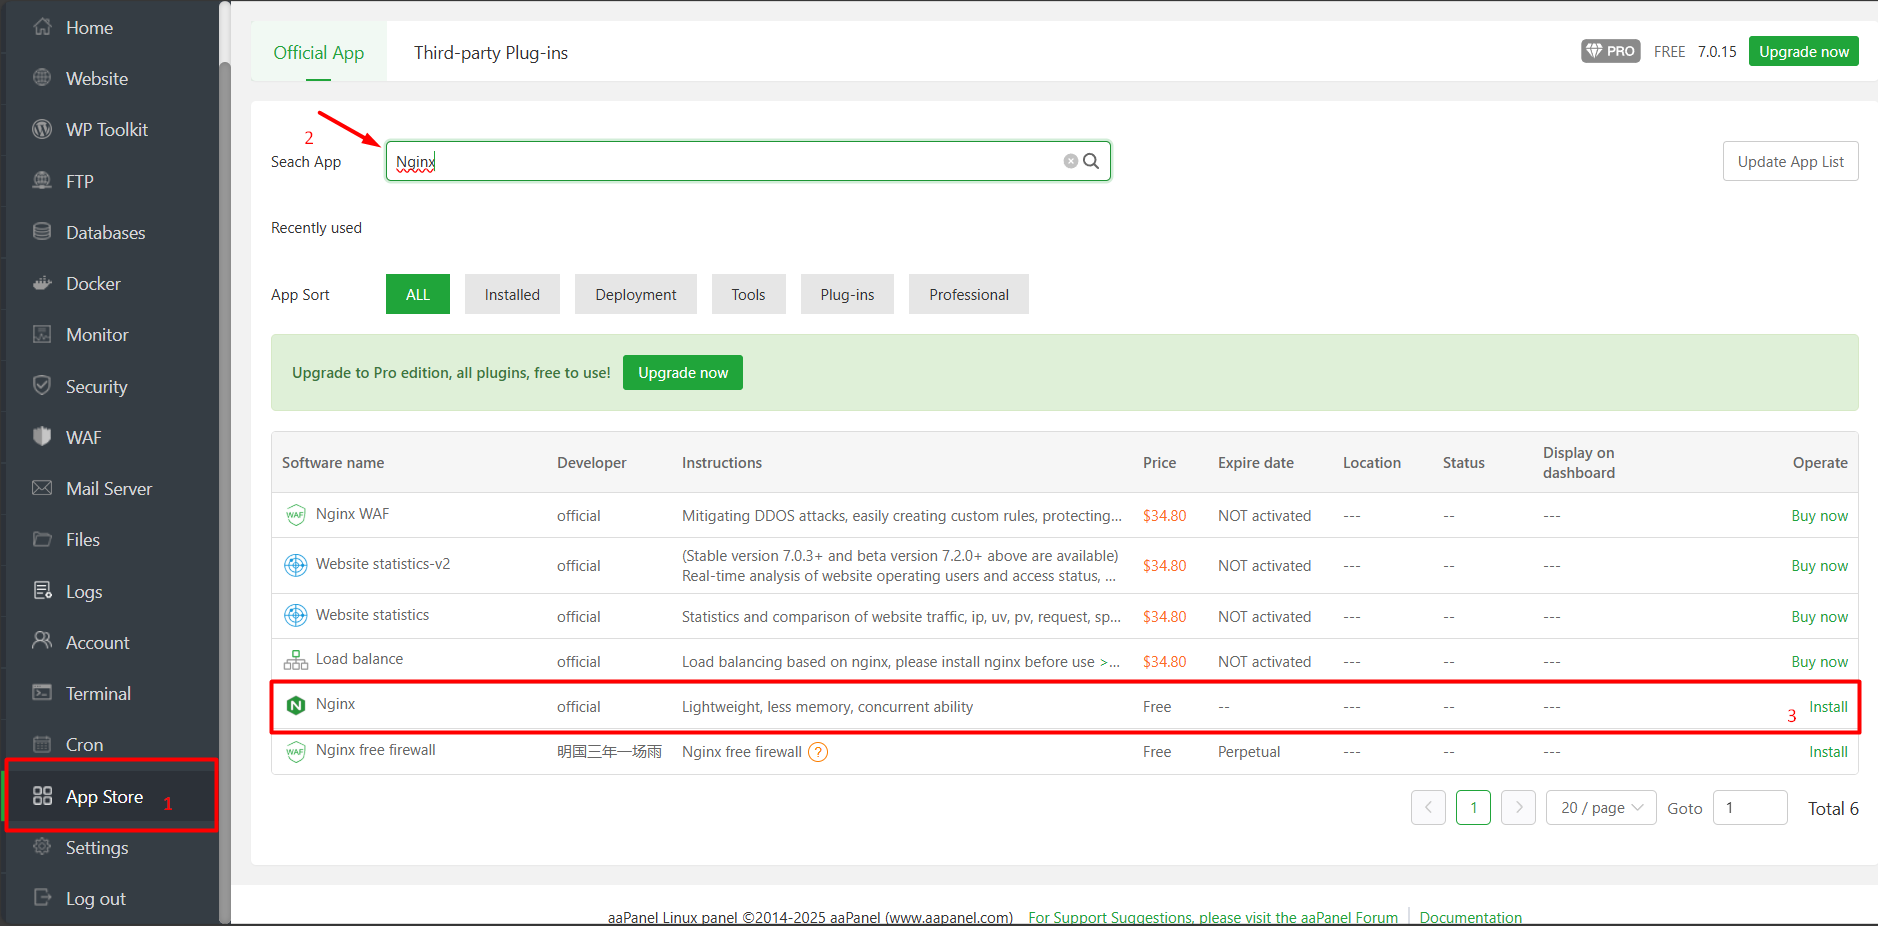
Task: Click the Nginx free firewall software name
Action: [x=375, y=749]
